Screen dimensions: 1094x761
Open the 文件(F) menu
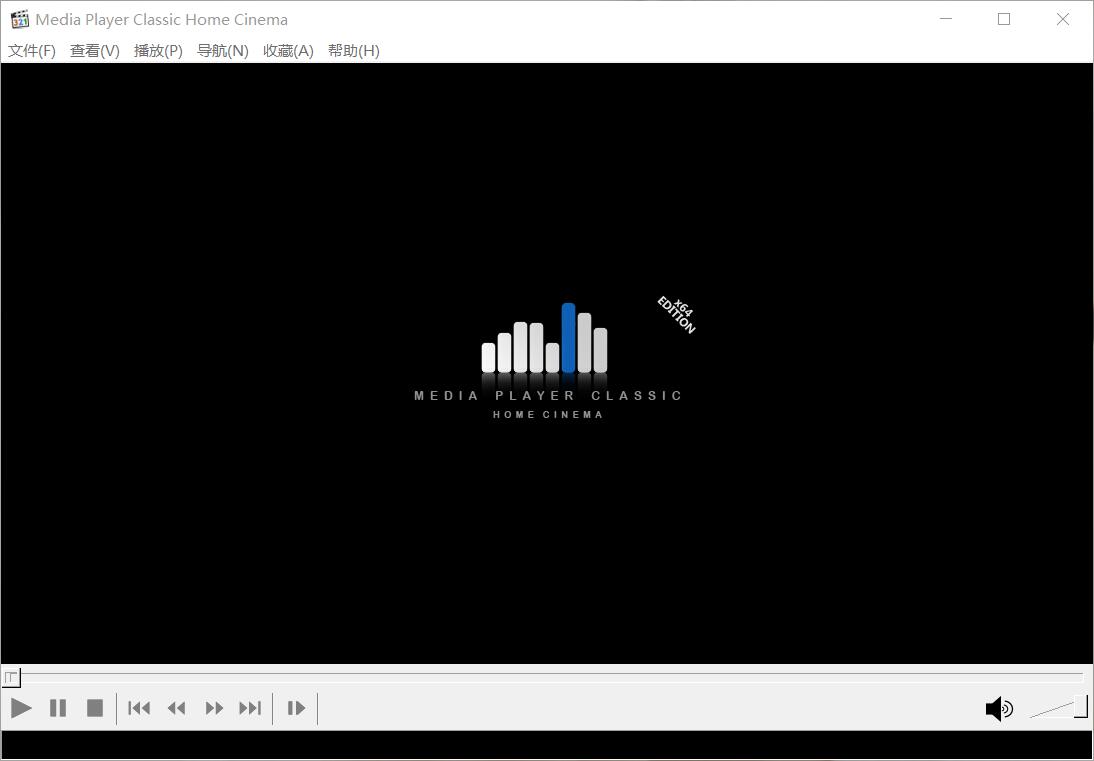[32, 51]
